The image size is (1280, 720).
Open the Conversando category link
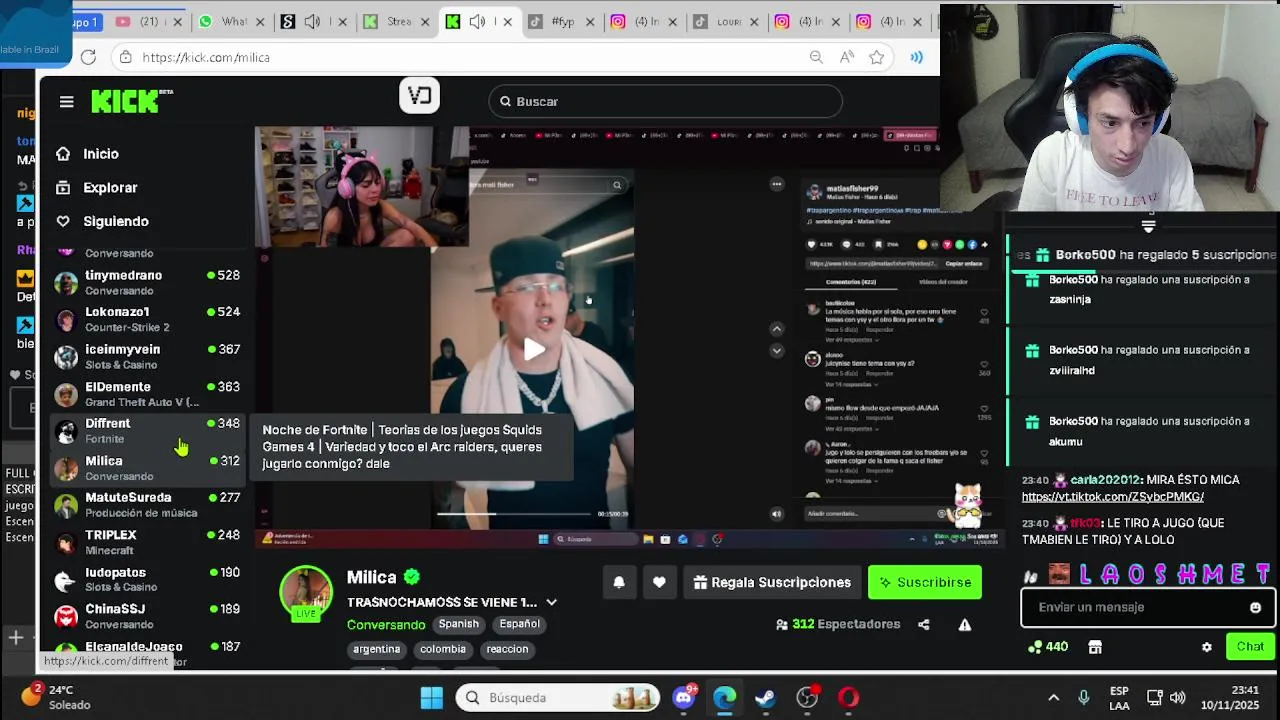386,624
